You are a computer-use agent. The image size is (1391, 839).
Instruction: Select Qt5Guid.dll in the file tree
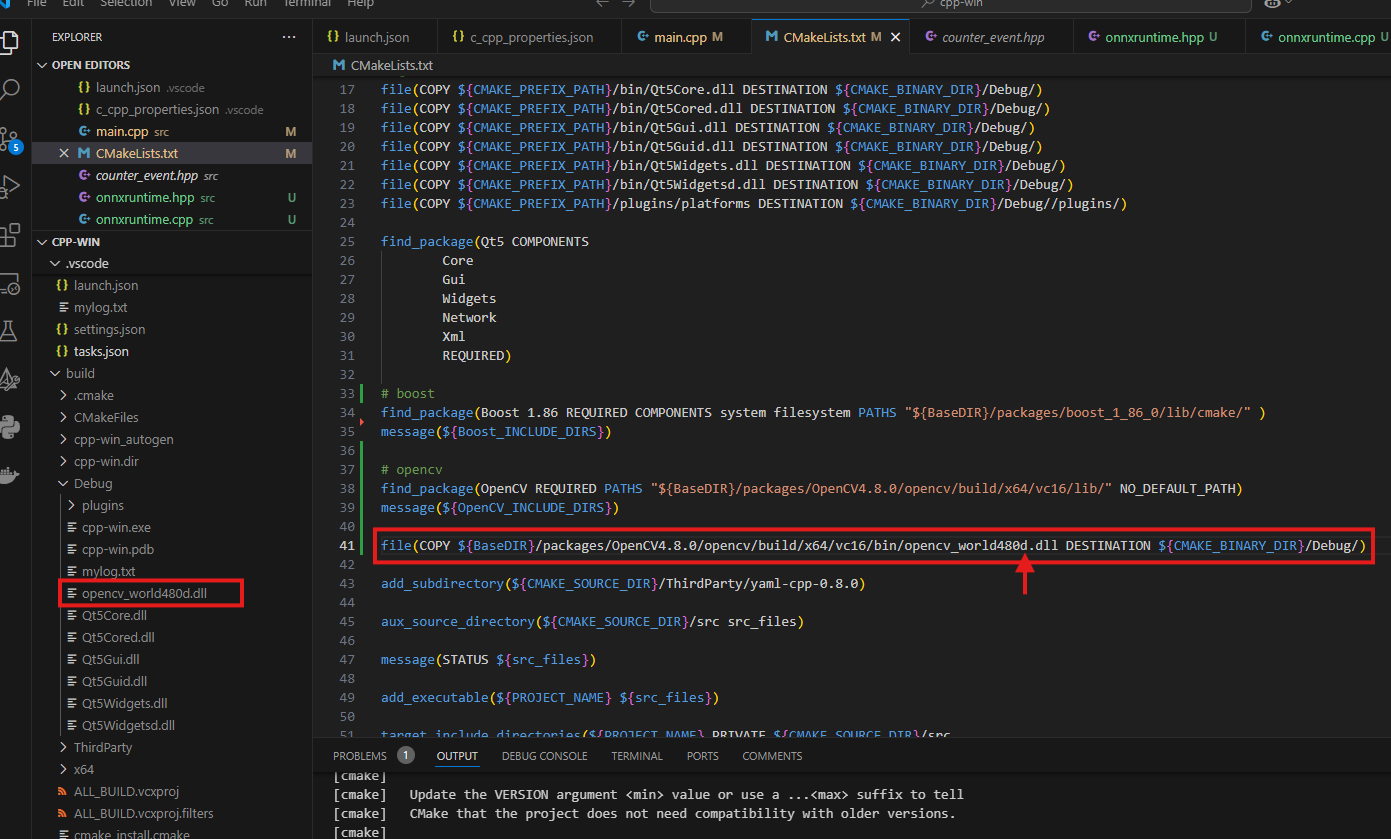tap(172, 682)
